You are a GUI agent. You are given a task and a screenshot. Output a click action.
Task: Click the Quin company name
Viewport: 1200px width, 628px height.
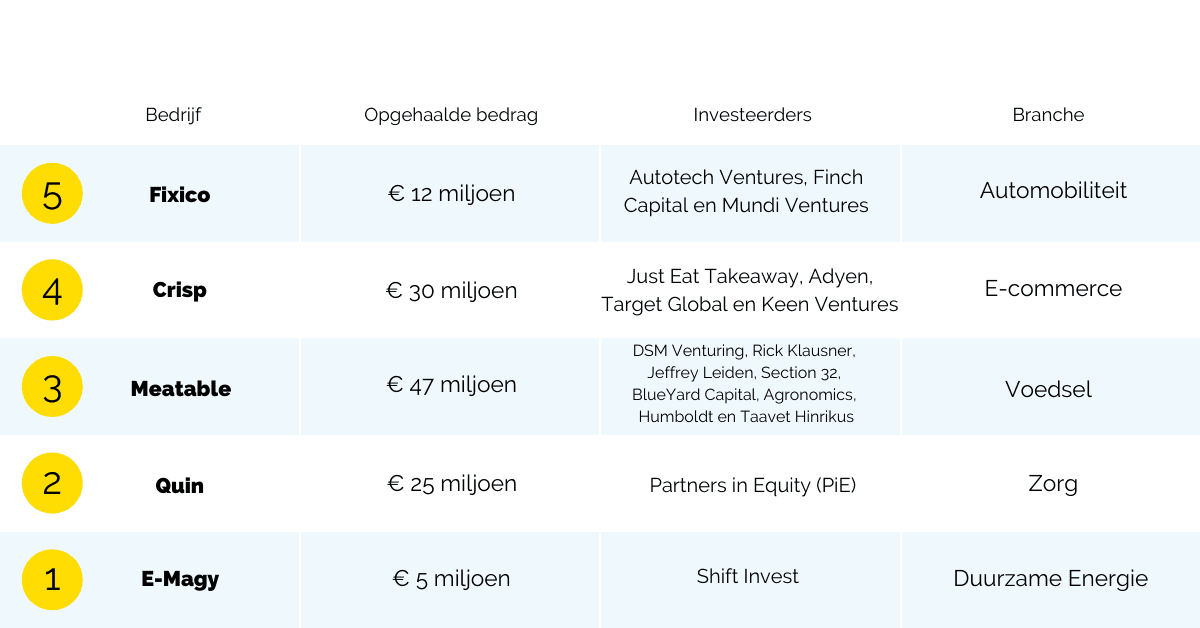pos(180,486)
